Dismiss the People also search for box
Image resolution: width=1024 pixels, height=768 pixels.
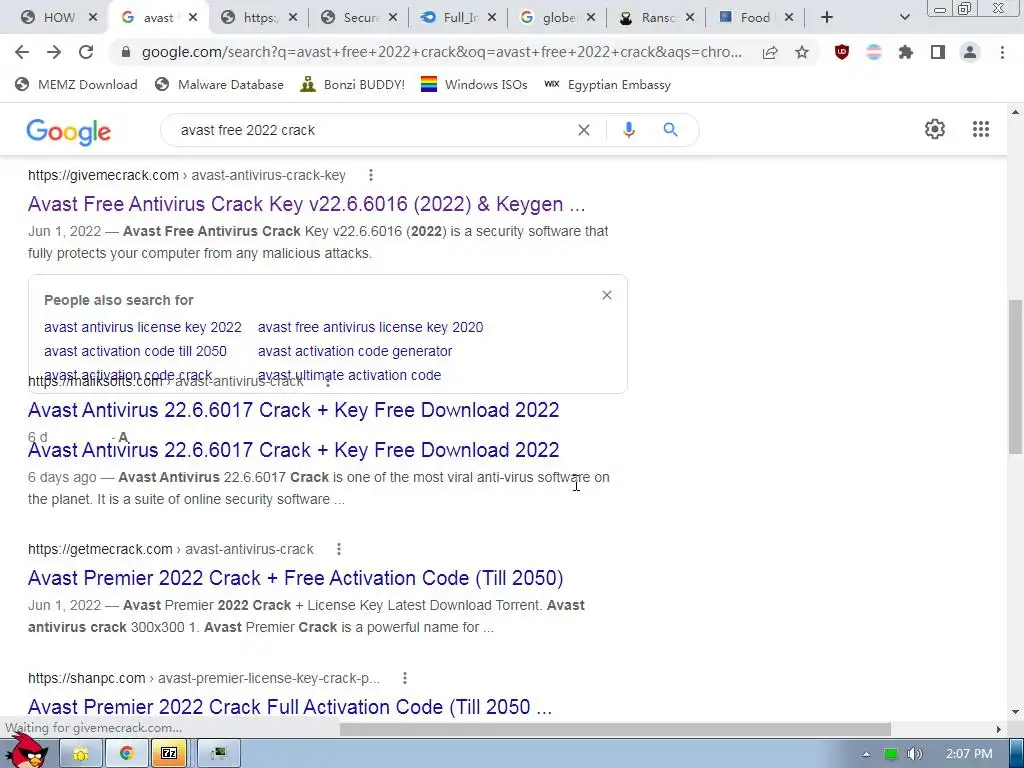point(607,295)
